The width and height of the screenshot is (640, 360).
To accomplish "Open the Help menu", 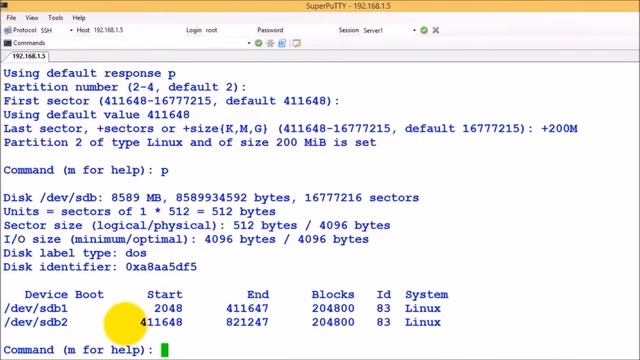I will (x=79, y=18).
